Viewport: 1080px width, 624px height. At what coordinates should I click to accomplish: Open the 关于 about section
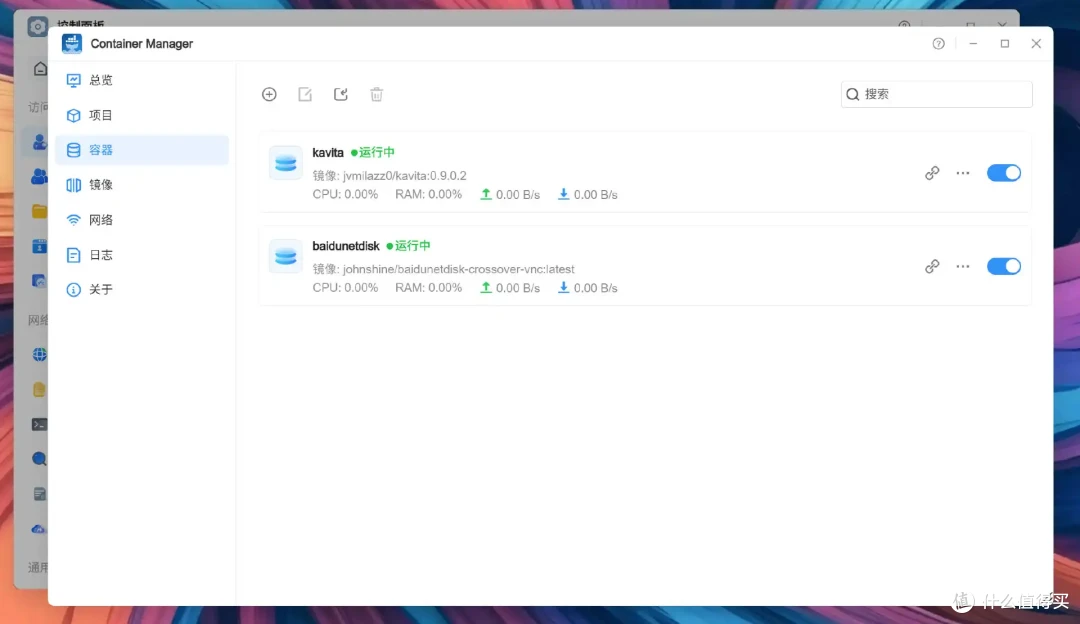tap(142, 289)
